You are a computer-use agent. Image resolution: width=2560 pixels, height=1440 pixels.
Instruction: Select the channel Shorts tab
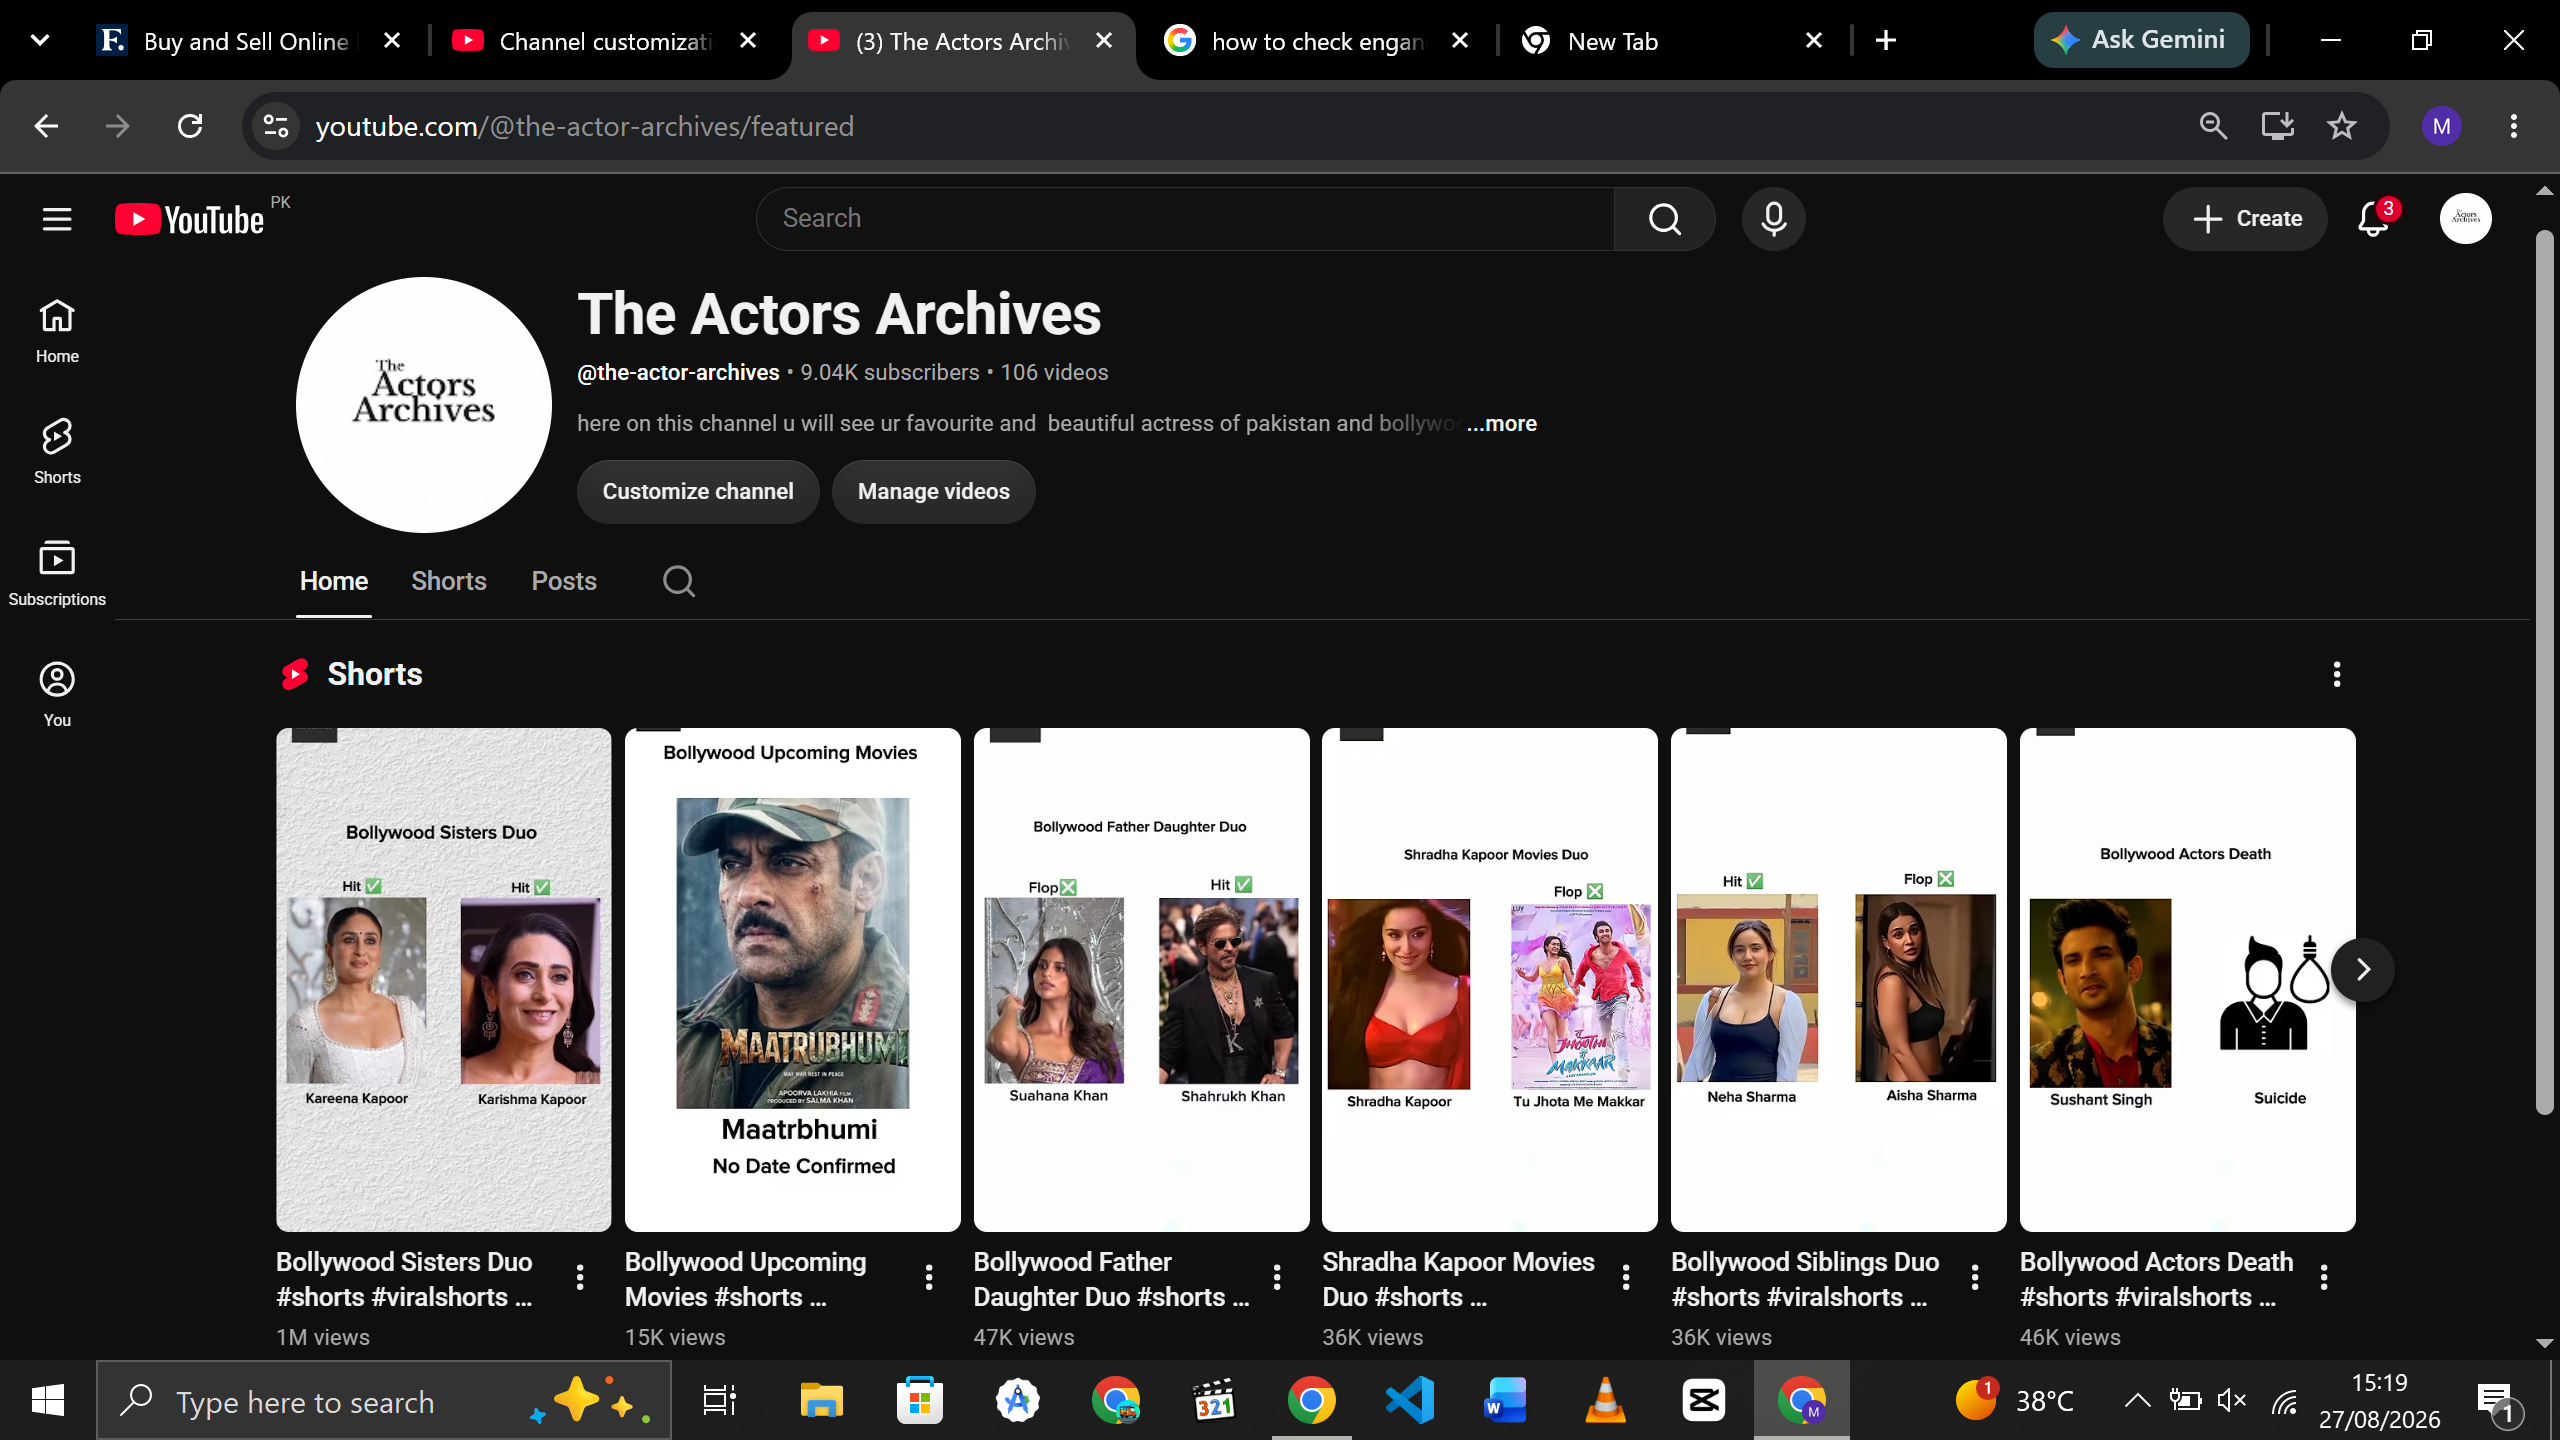(449, 581)
